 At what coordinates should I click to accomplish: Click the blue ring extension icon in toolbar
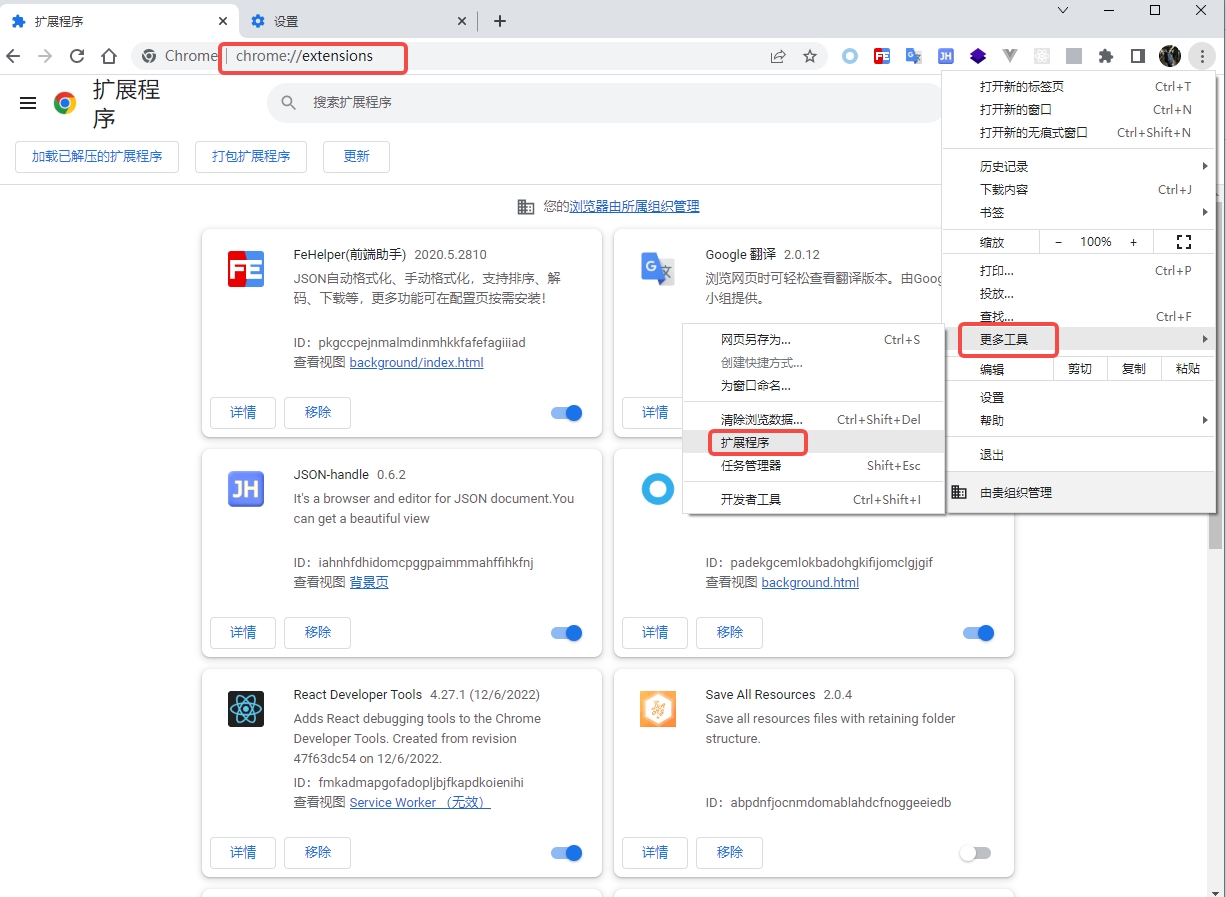850,56
